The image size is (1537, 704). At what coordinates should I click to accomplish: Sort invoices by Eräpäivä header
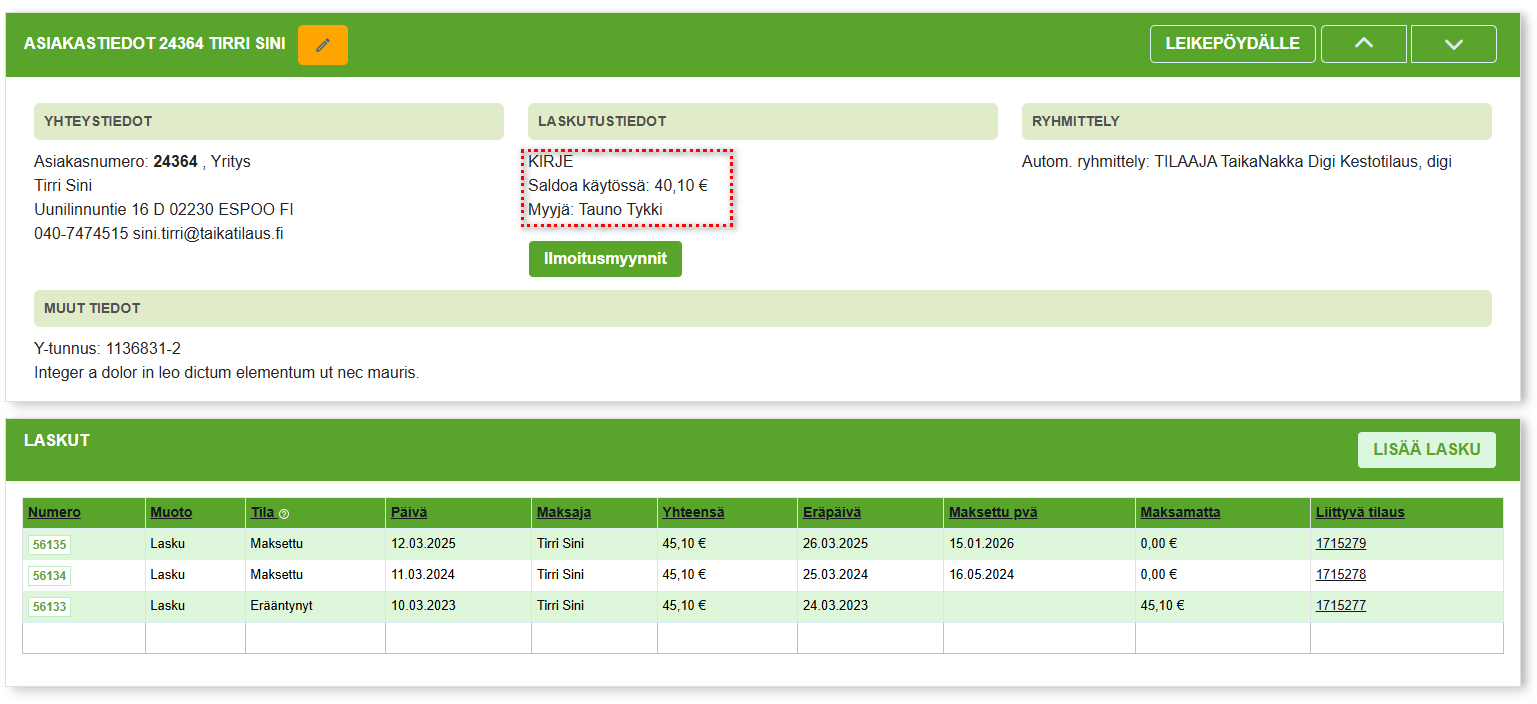point(831,513)
